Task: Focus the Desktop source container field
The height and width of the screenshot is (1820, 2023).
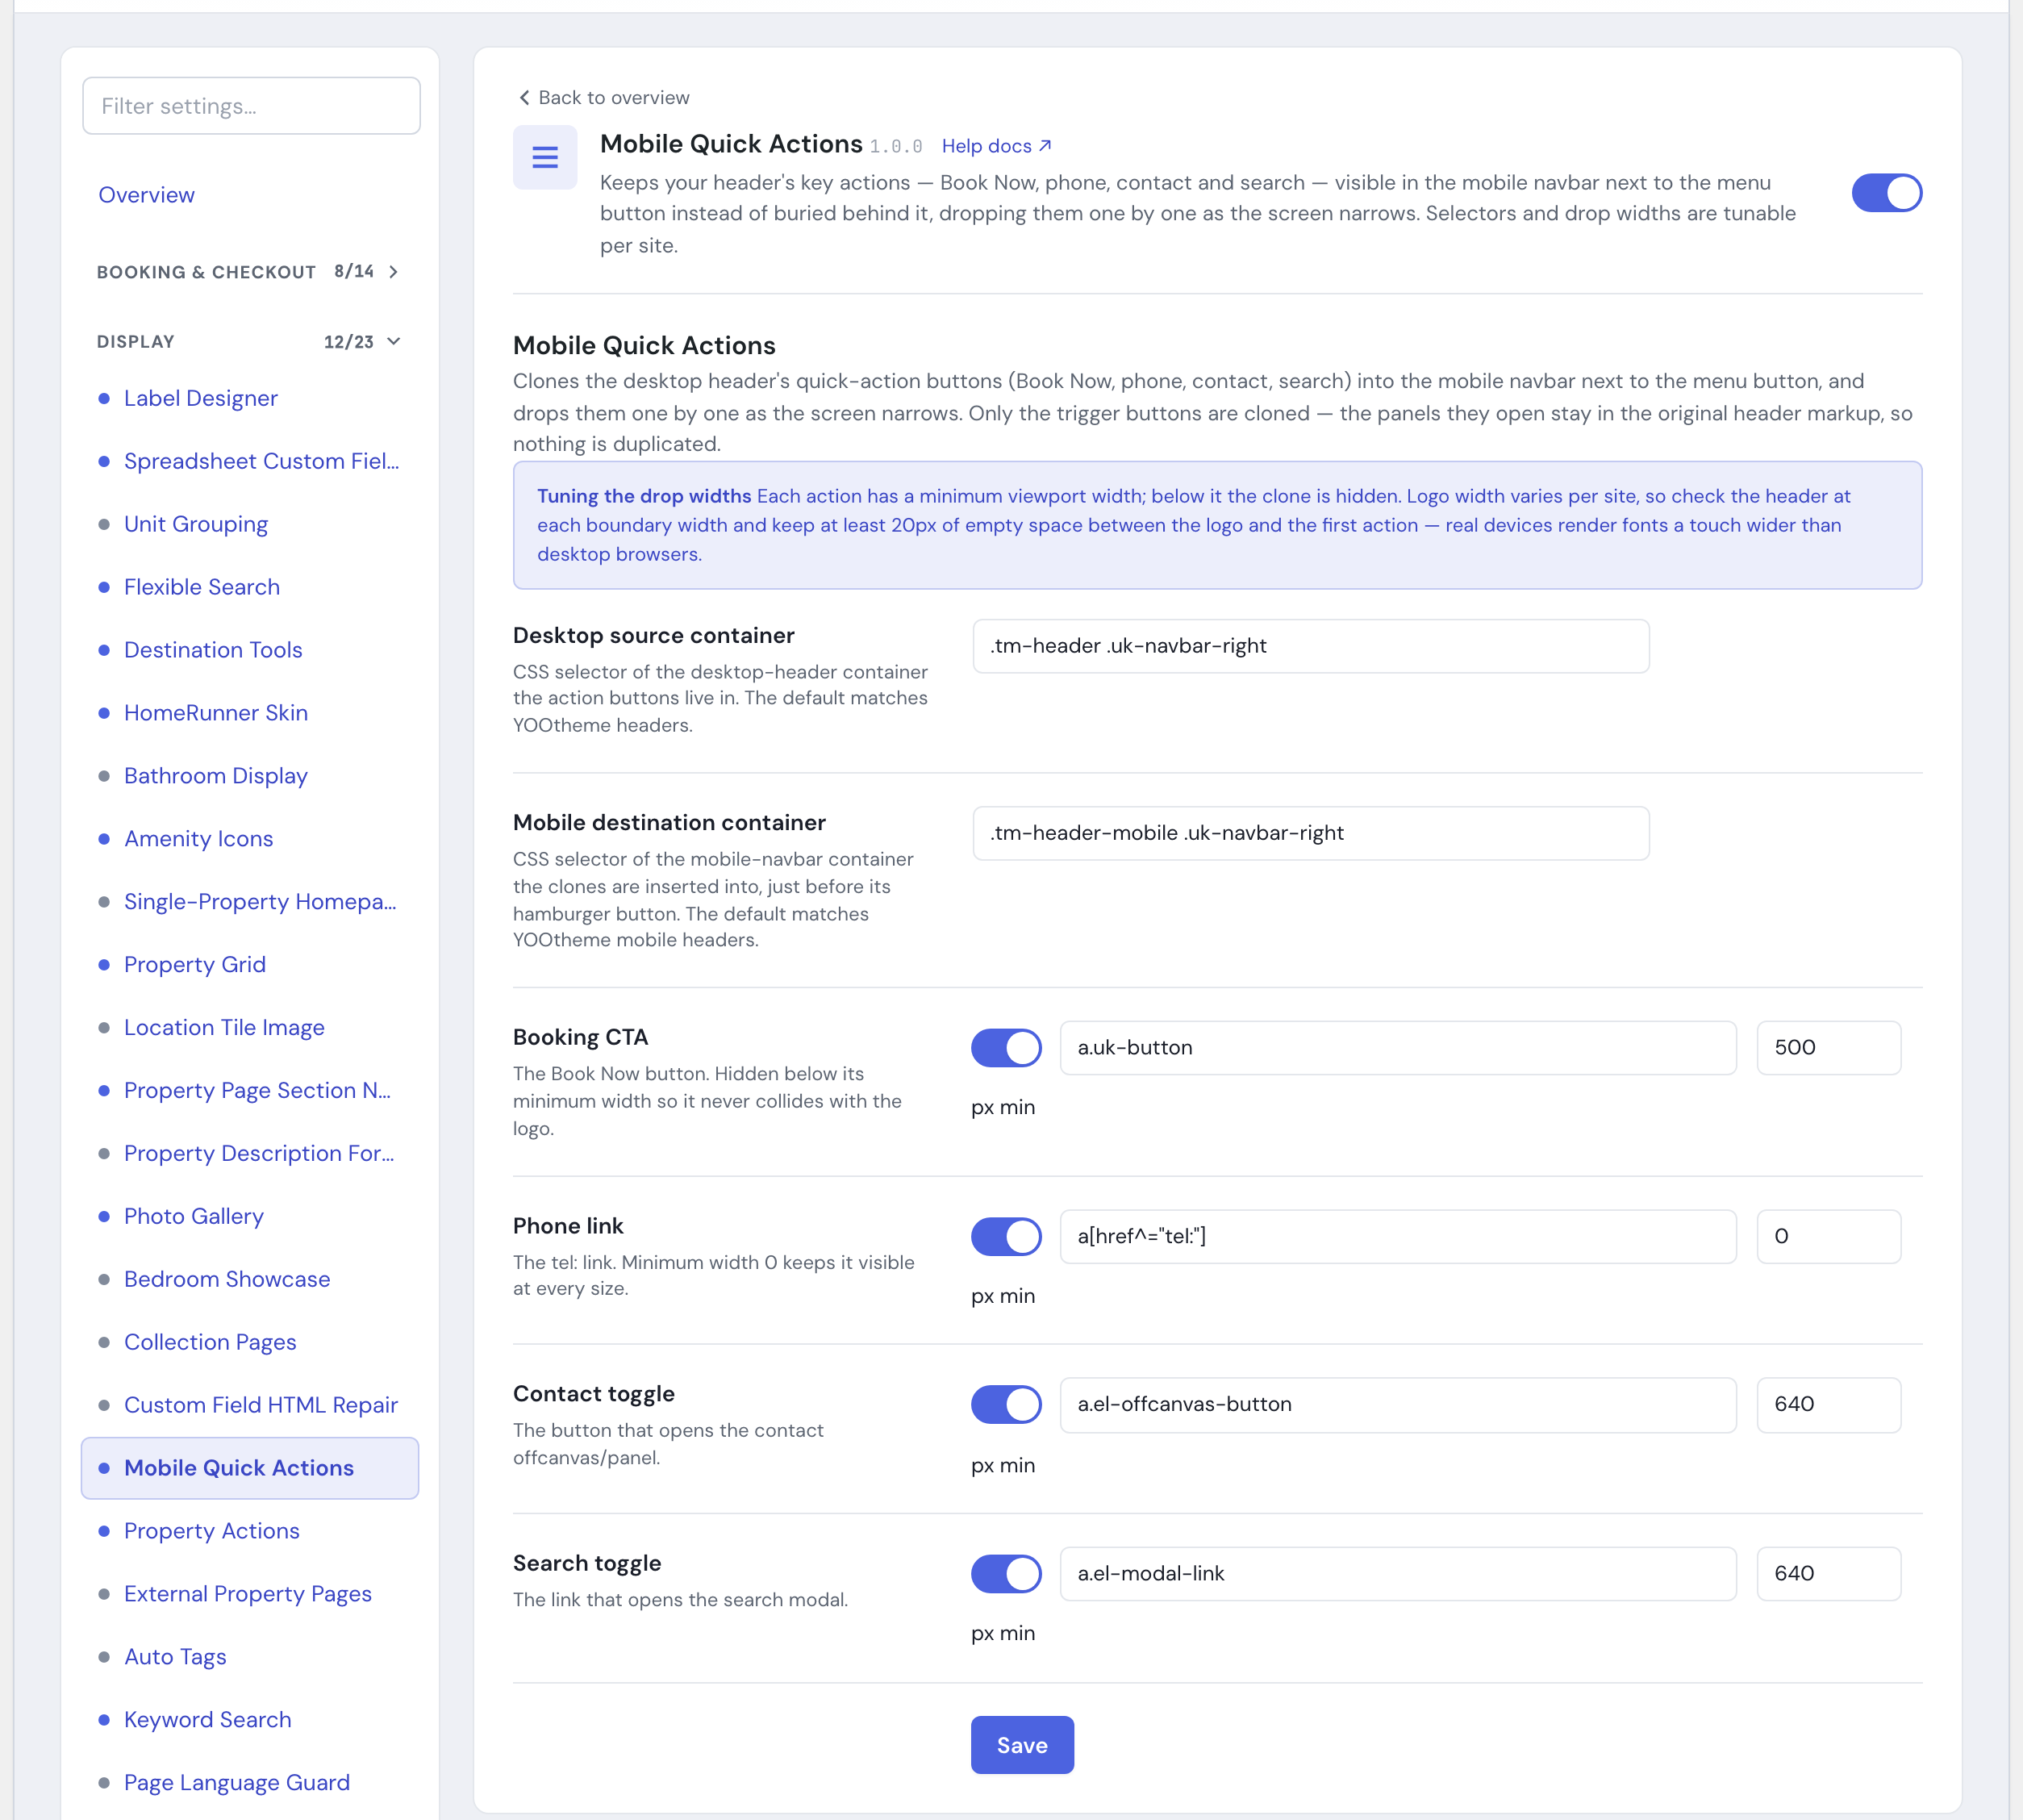Action: (x=1310, y=646)
